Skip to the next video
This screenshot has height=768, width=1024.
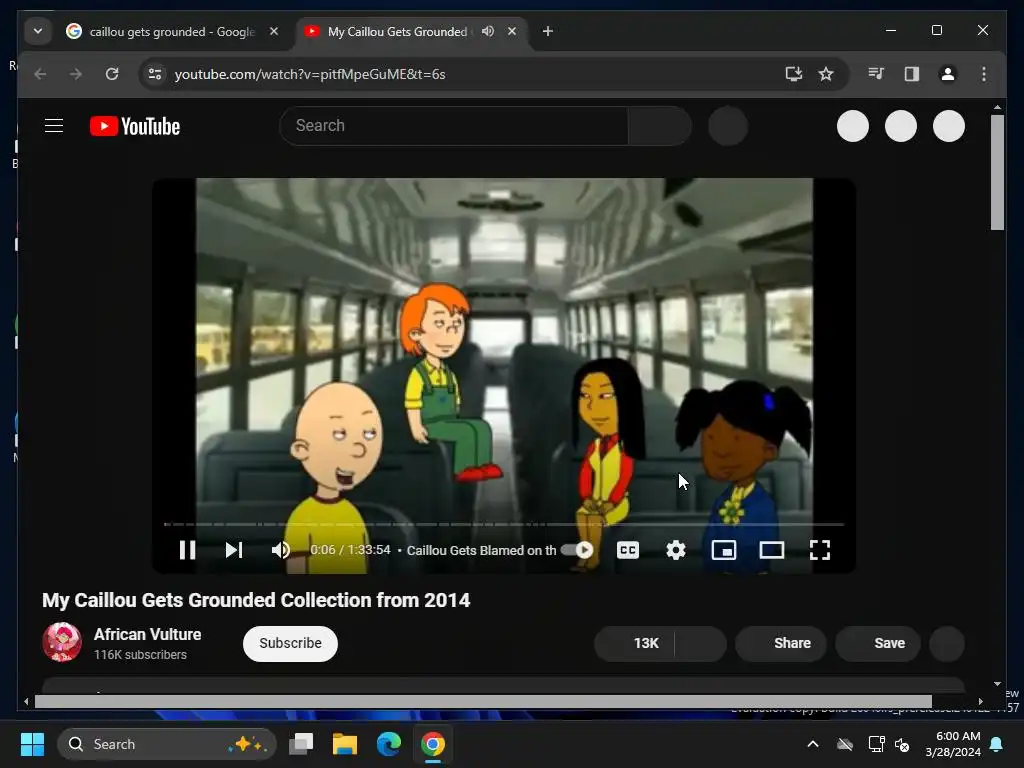click(234, 550)
